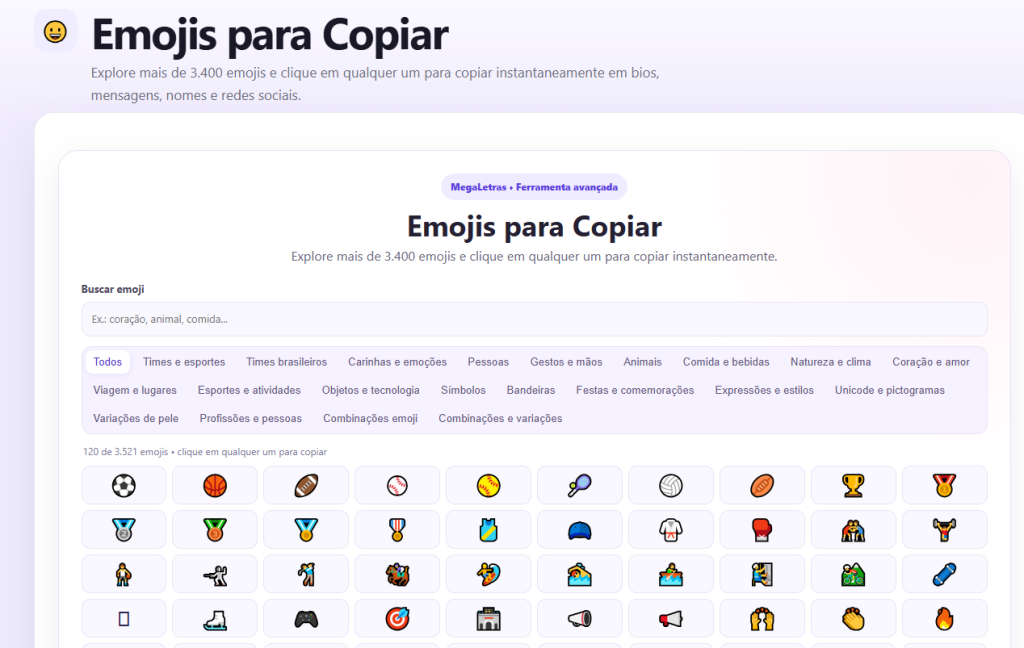
Task: Switch to Times brasileiros category
Action: [x=287, y=362]
